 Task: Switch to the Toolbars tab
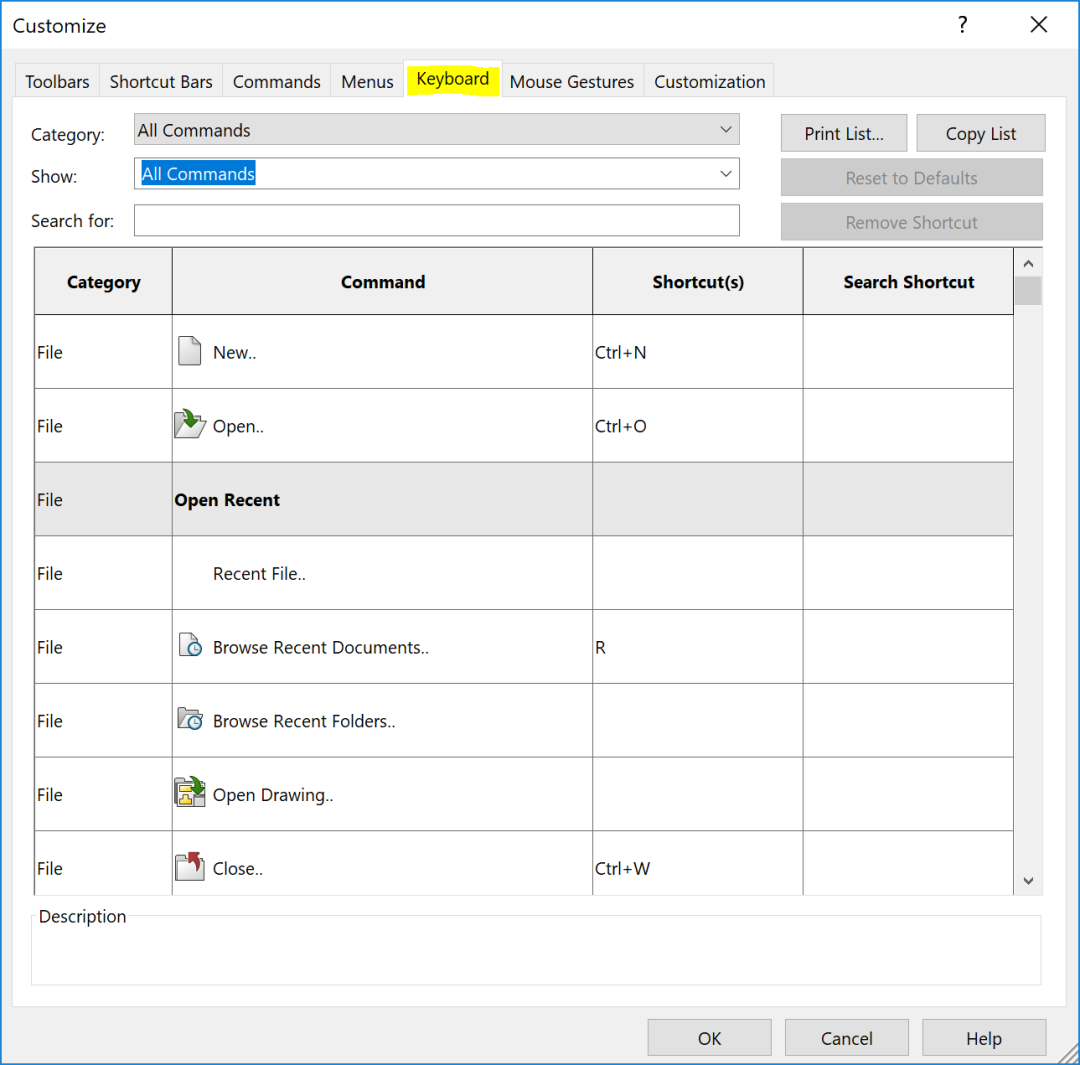(x=57, y=81)
